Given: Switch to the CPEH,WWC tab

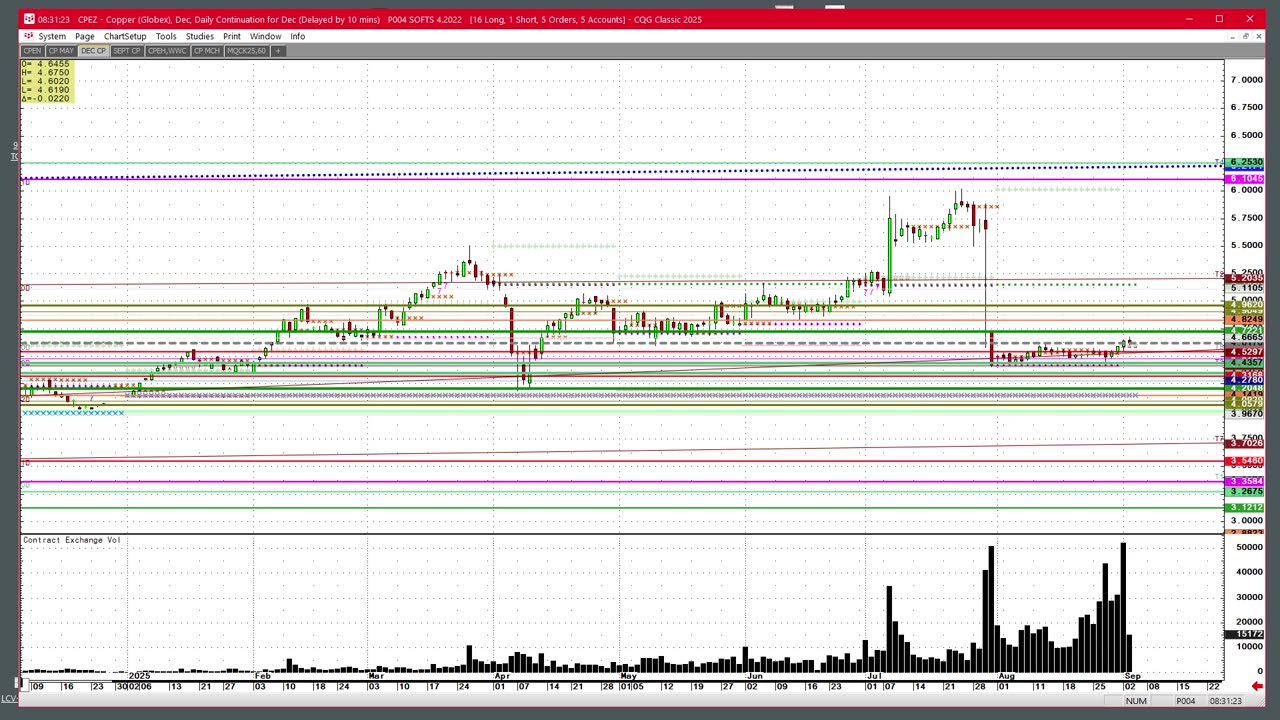Looking at the screenshot, I should pyautogui.click(x=167, y=50).
